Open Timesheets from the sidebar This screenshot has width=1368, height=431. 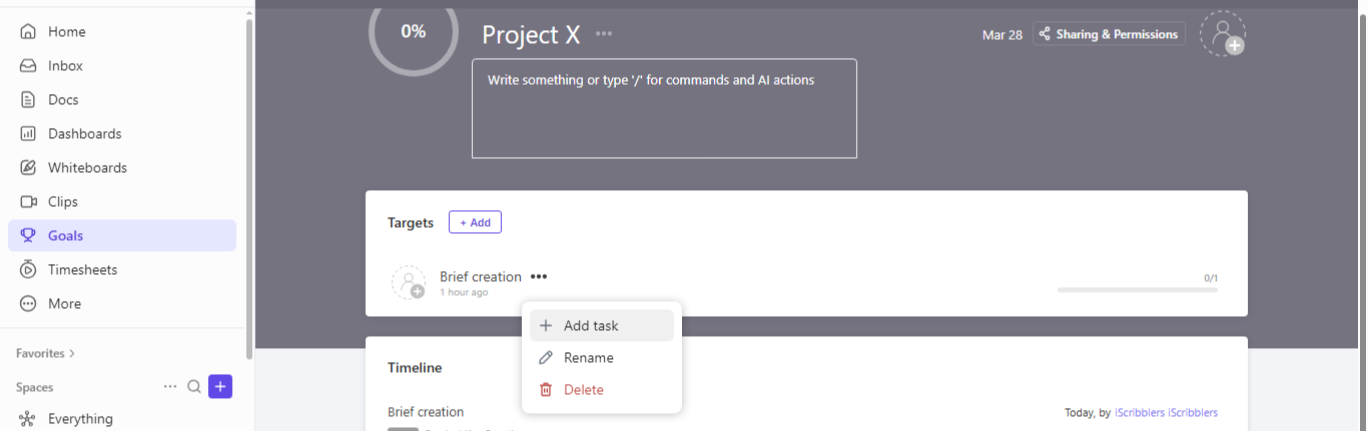pyautogui.click(x=82, y=270)
